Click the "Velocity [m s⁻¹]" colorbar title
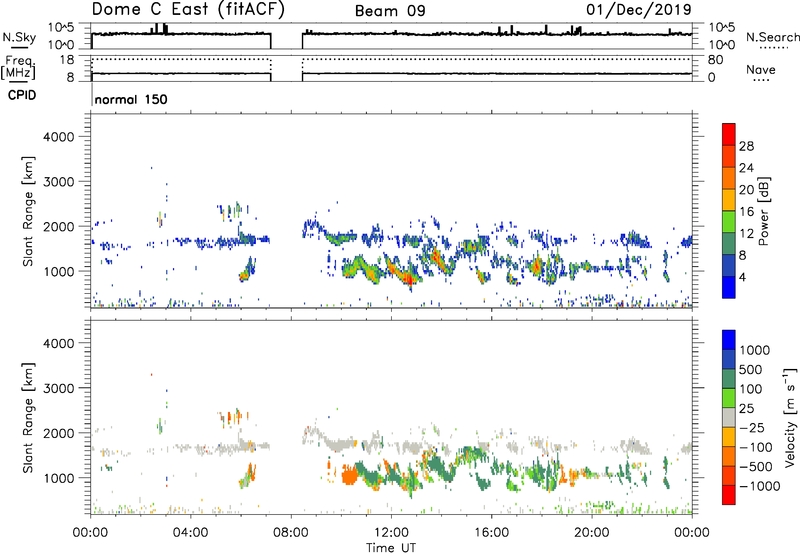800x554 pixels. pos(790,417)
